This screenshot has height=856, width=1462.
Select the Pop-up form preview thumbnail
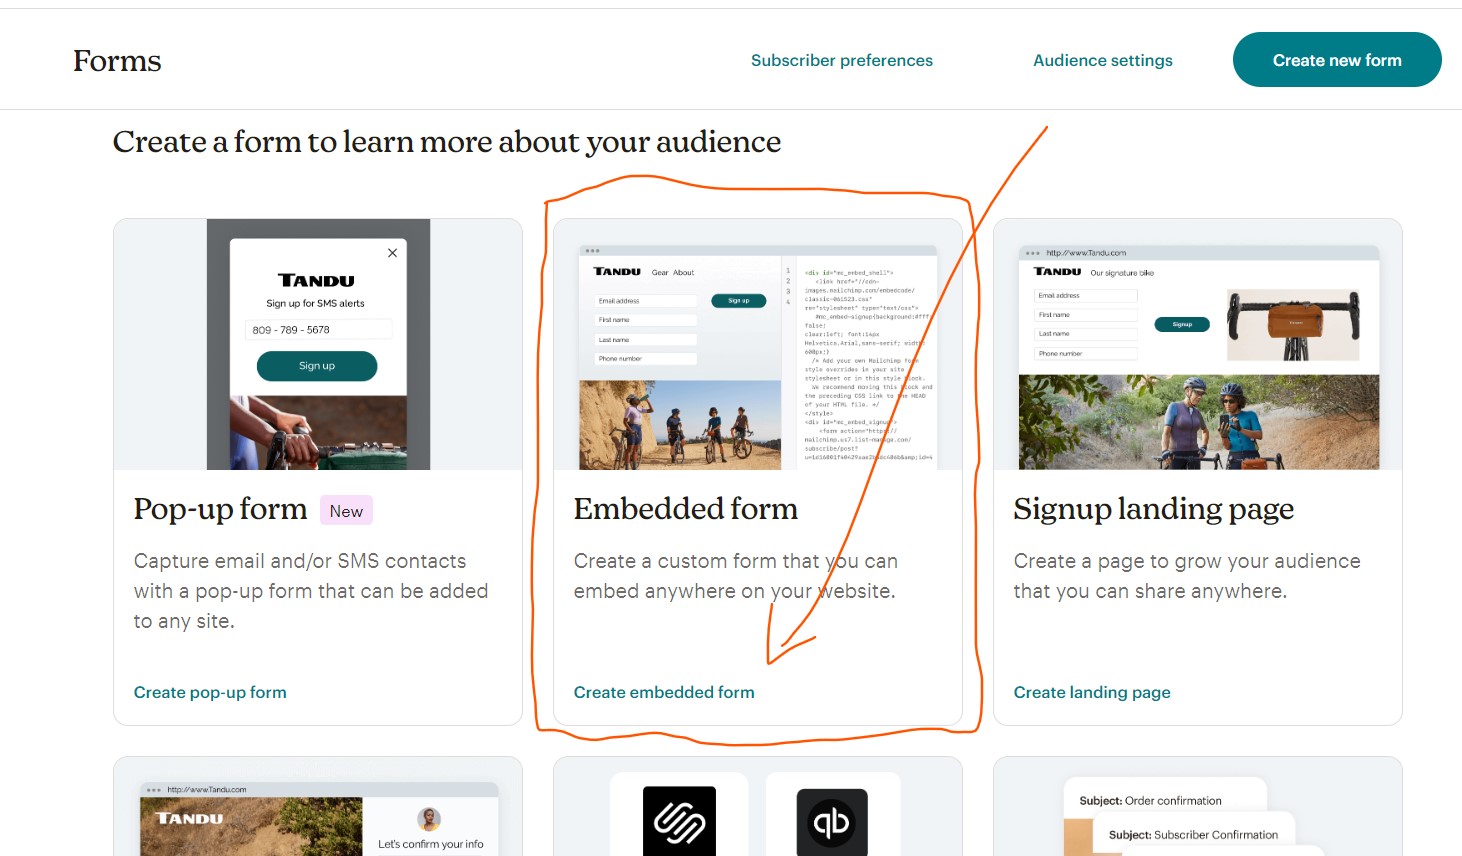click(x=318, y=344)
